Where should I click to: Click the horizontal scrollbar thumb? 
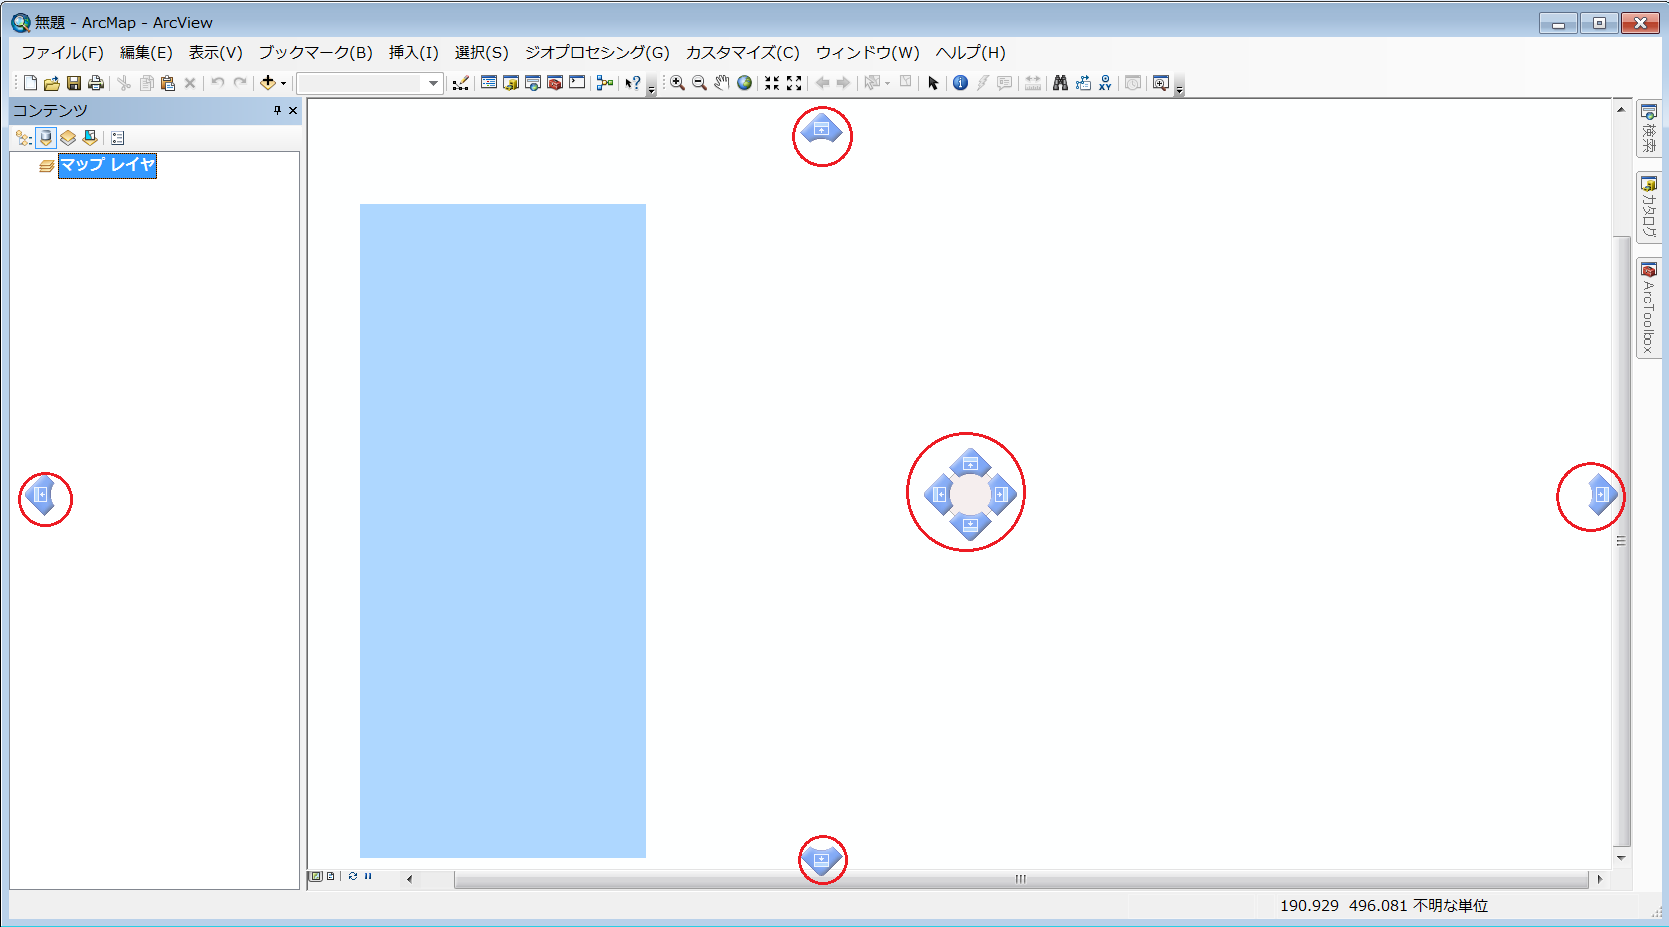[x=1021, y=879]
